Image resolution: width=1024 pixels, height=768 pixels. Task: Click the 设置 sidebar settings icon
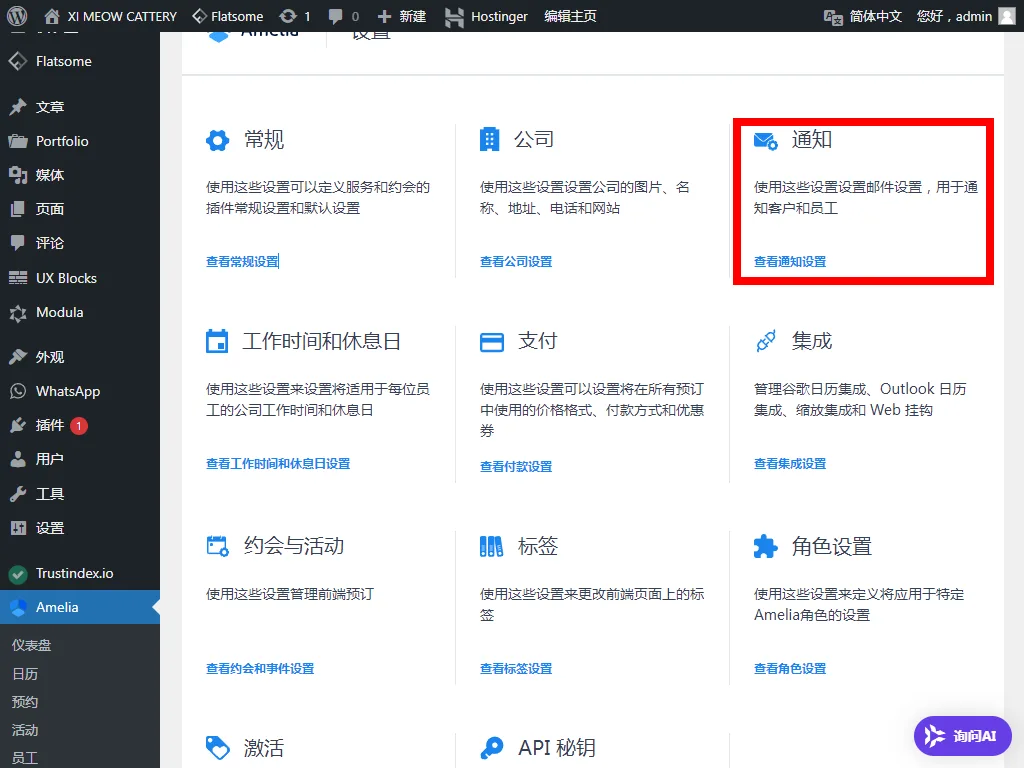[18, 528]
